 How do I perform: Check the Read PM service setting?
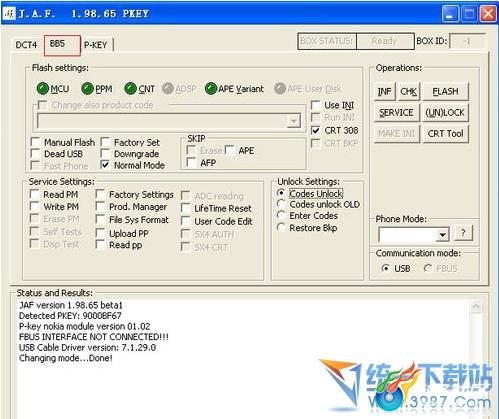(35, 194)
